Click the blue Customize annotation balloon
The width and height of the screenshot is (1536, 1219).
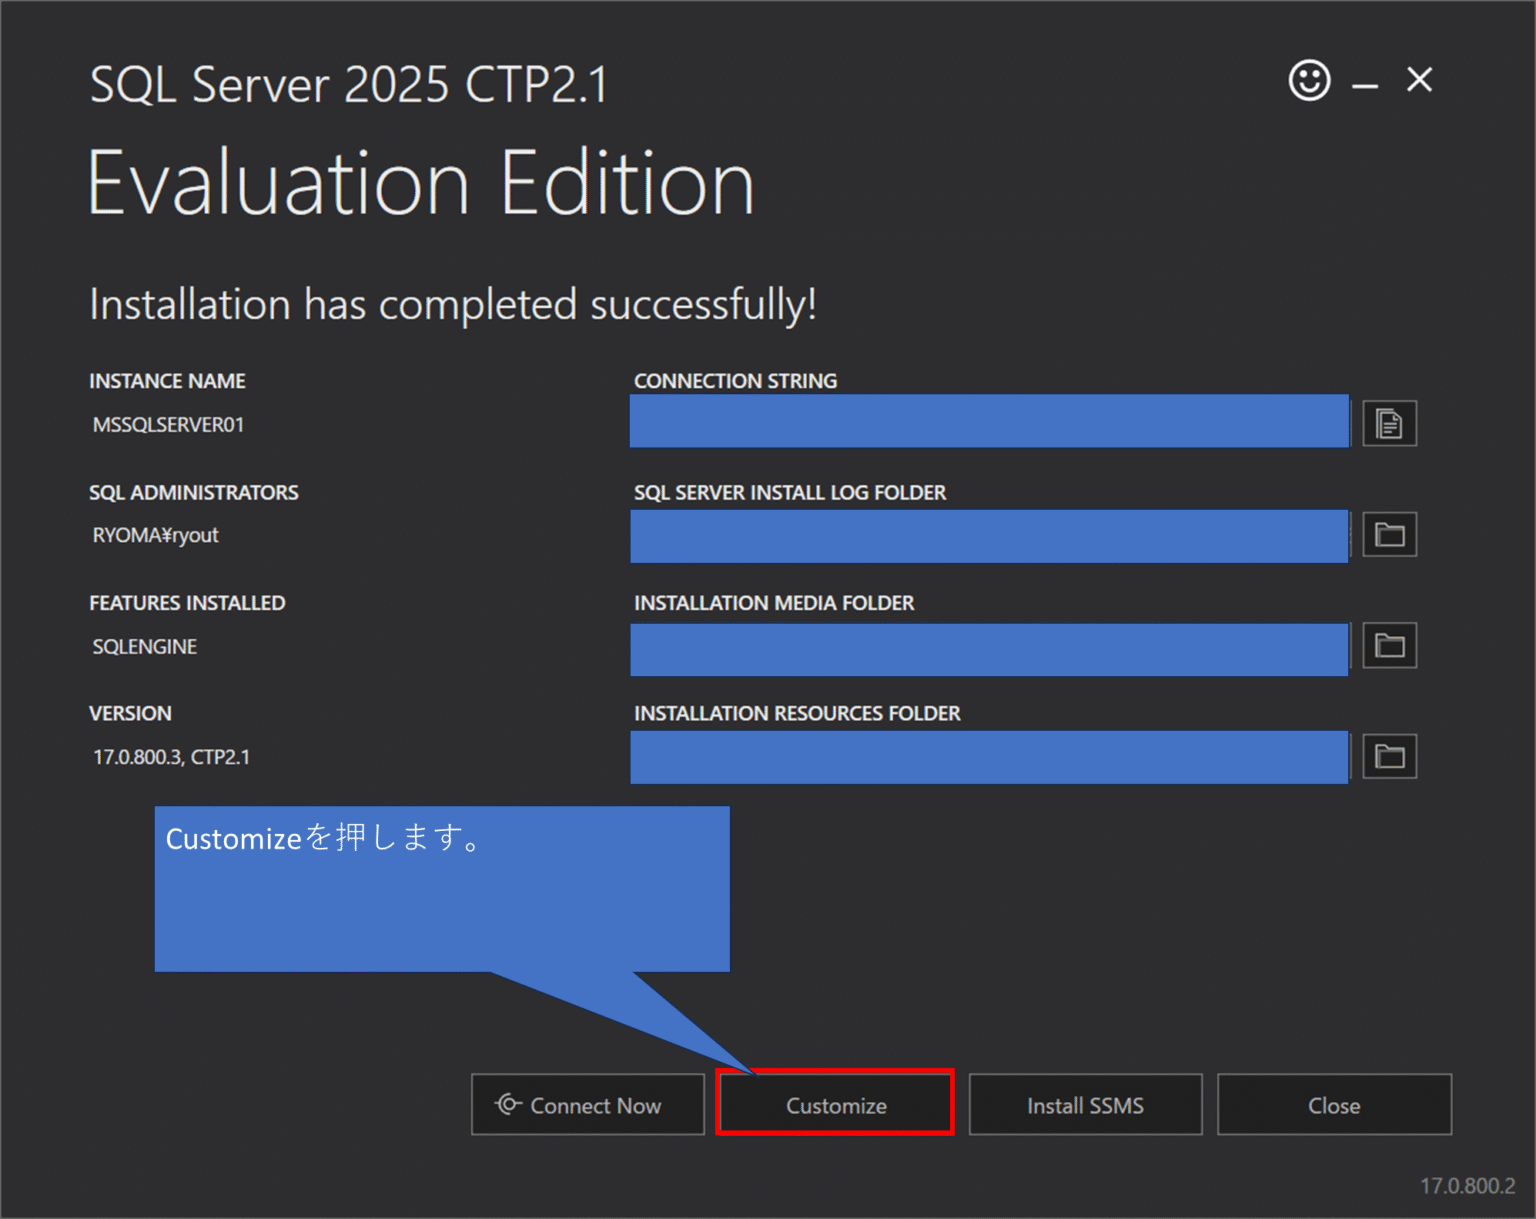coord(440,885)
